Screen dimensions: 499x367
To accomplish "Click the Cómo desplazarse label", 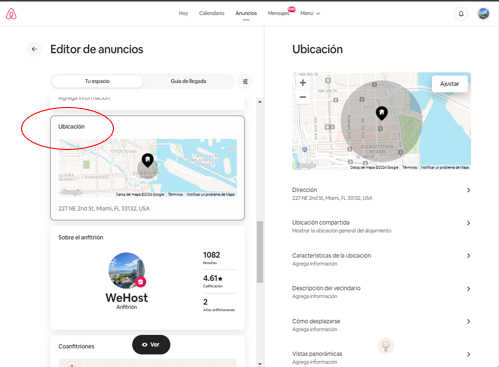I will click(316, 321).
